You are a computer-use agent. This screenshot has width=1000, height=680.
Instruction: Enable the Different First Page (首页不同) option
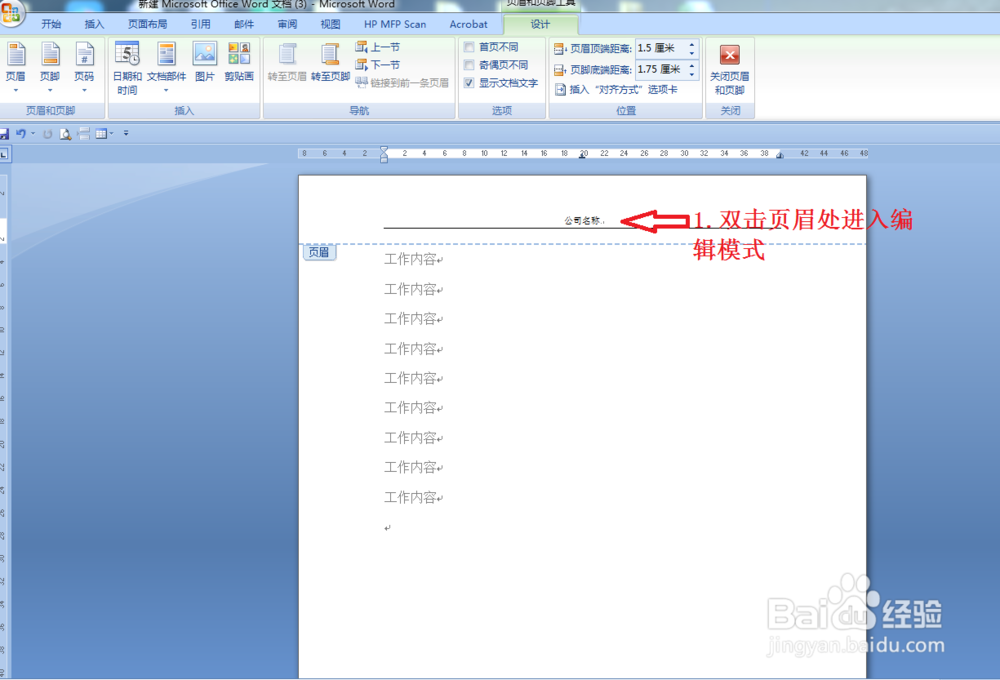469,46
